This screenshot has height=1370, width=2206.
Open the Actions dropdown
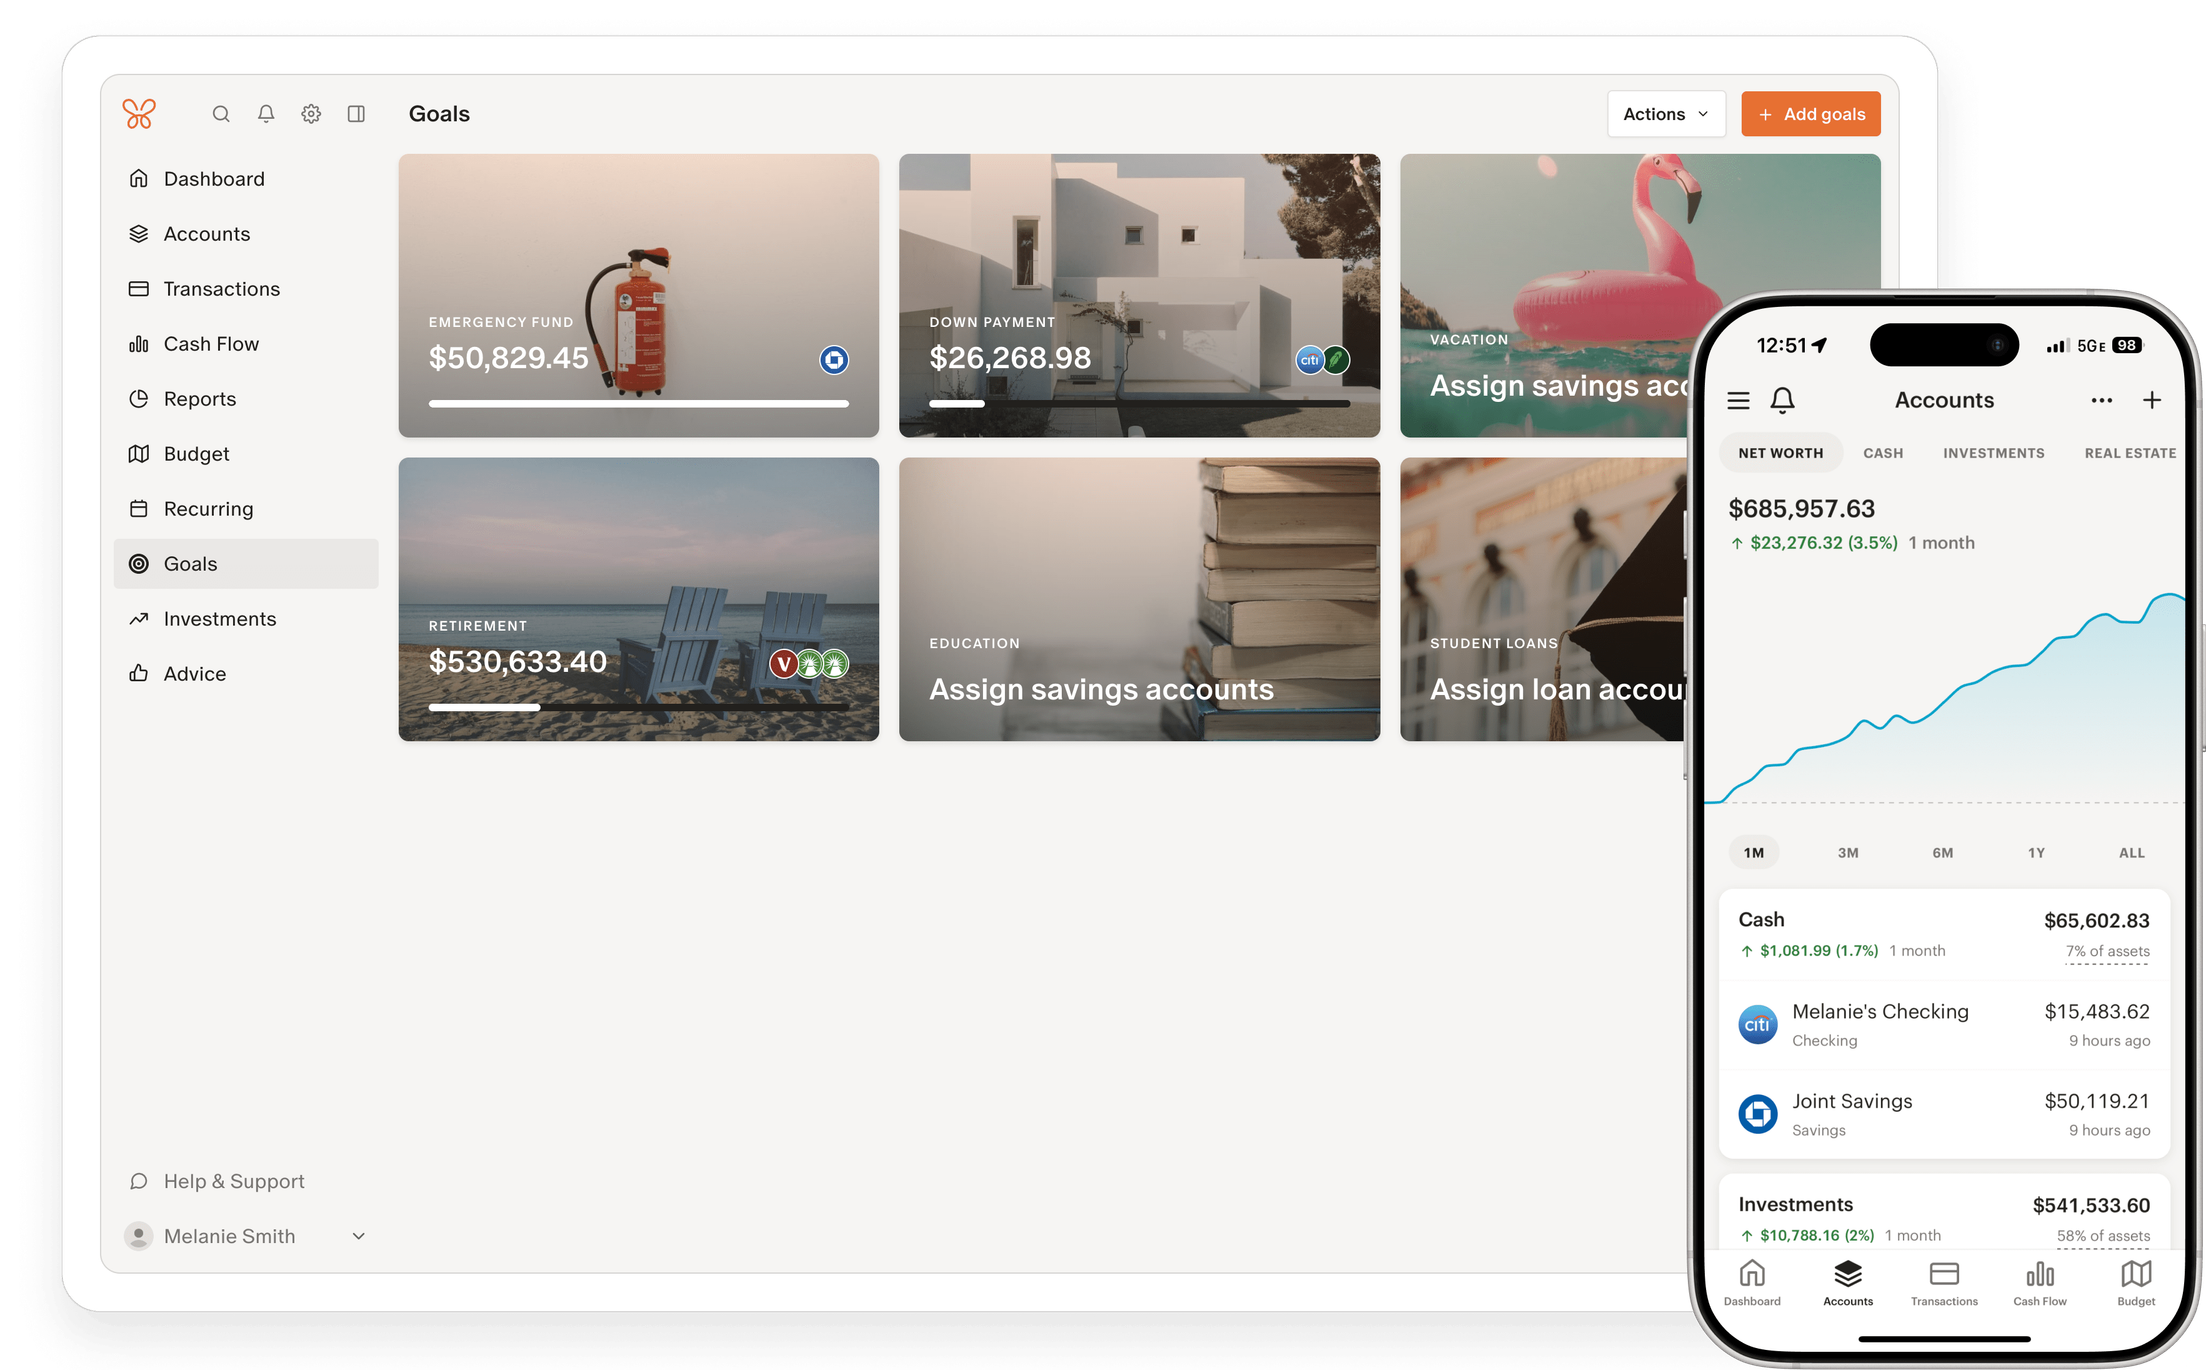click(1665, 114)
